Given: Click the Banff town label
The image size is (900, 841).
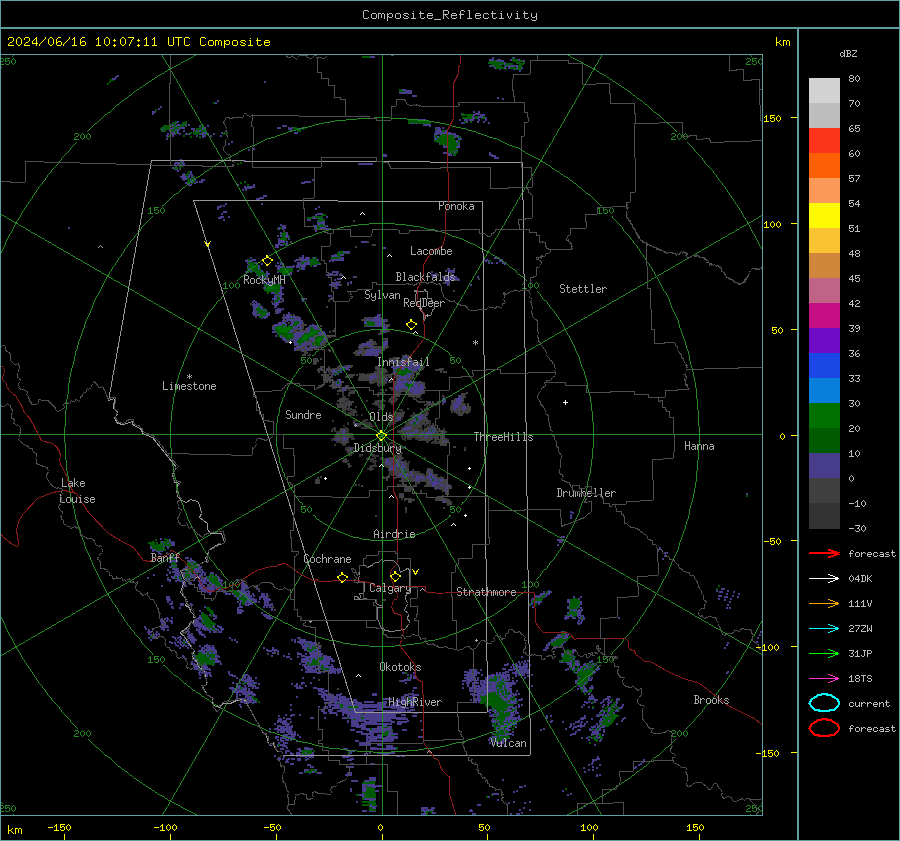Looking at the screenshot, I should [165, 558].
